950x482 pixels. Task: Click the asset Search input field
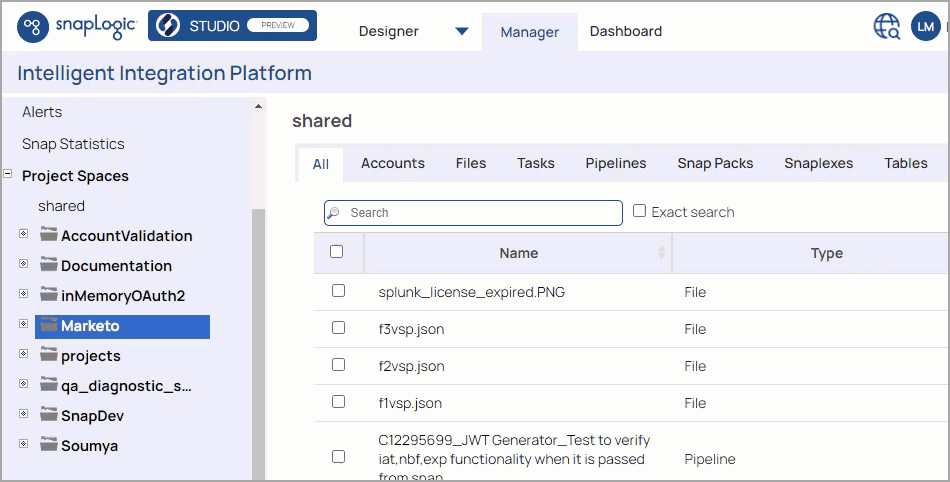coord(480,213)
